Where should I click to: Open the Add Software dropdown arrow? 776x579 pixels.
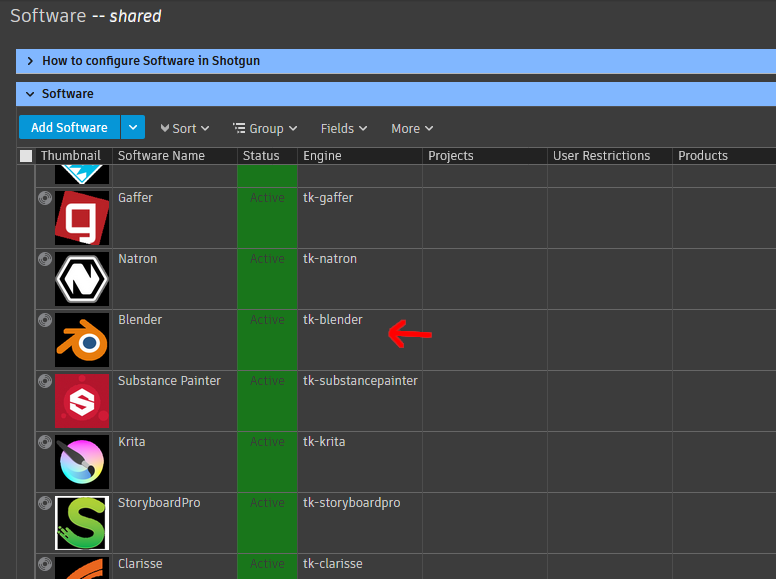point(133,127)
